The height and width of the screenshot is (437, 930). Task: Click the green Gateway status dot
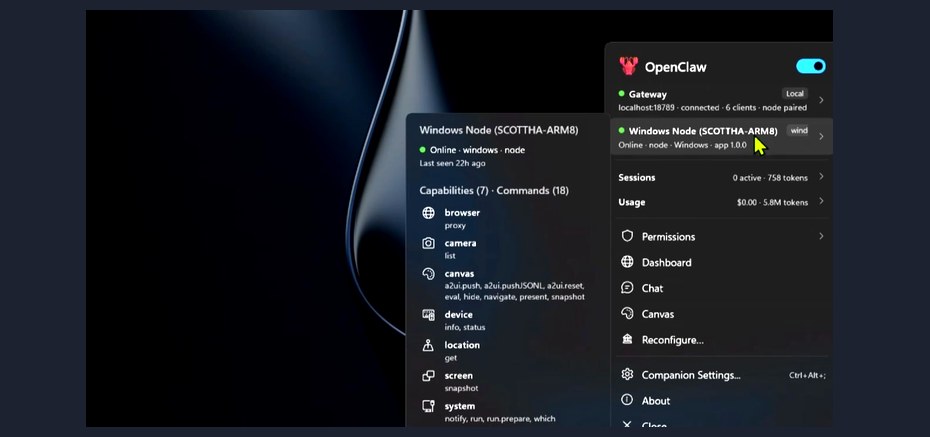[622, 94]
